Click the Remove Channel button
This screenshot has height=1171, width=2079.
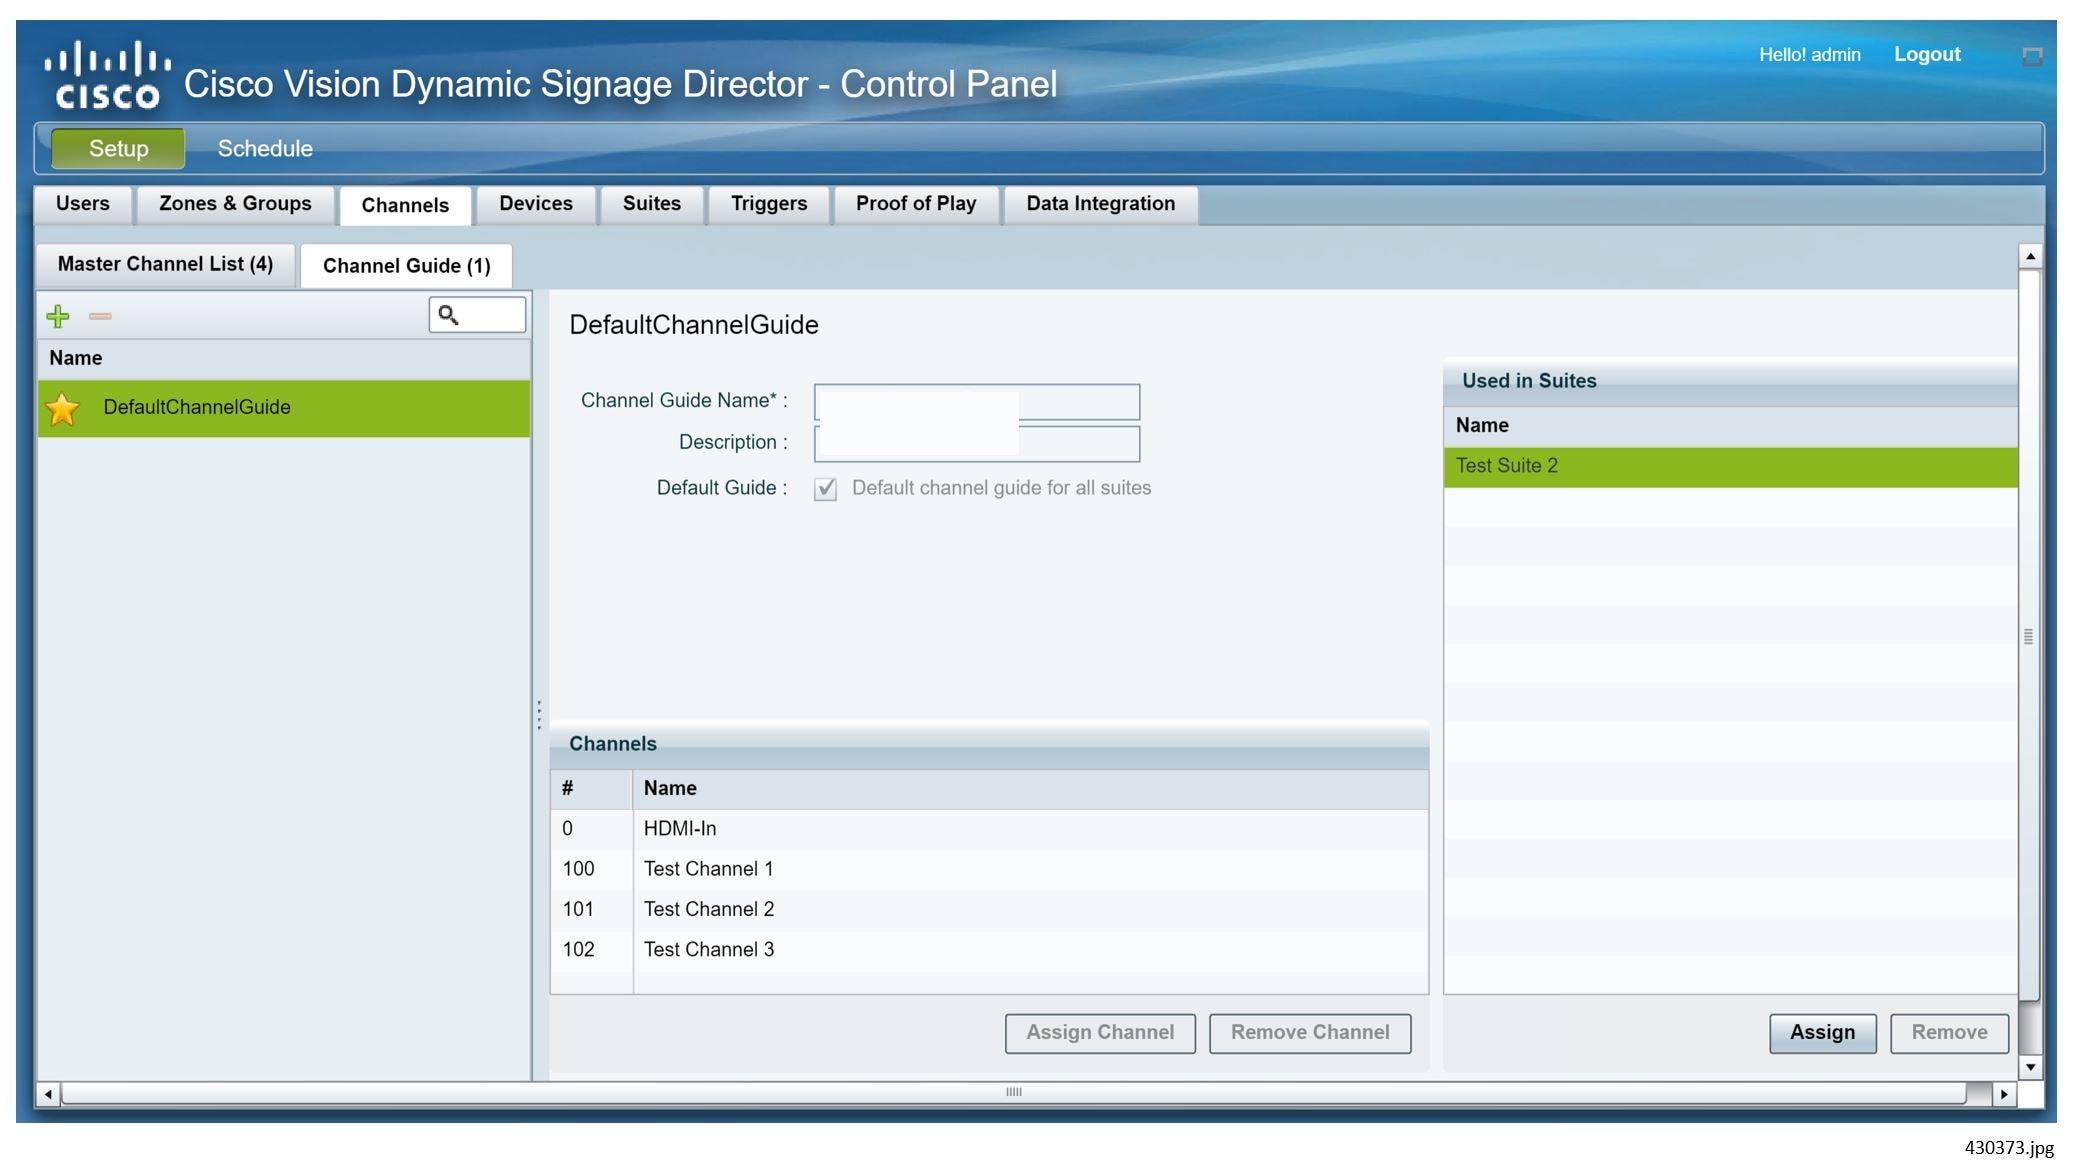1309,1033
